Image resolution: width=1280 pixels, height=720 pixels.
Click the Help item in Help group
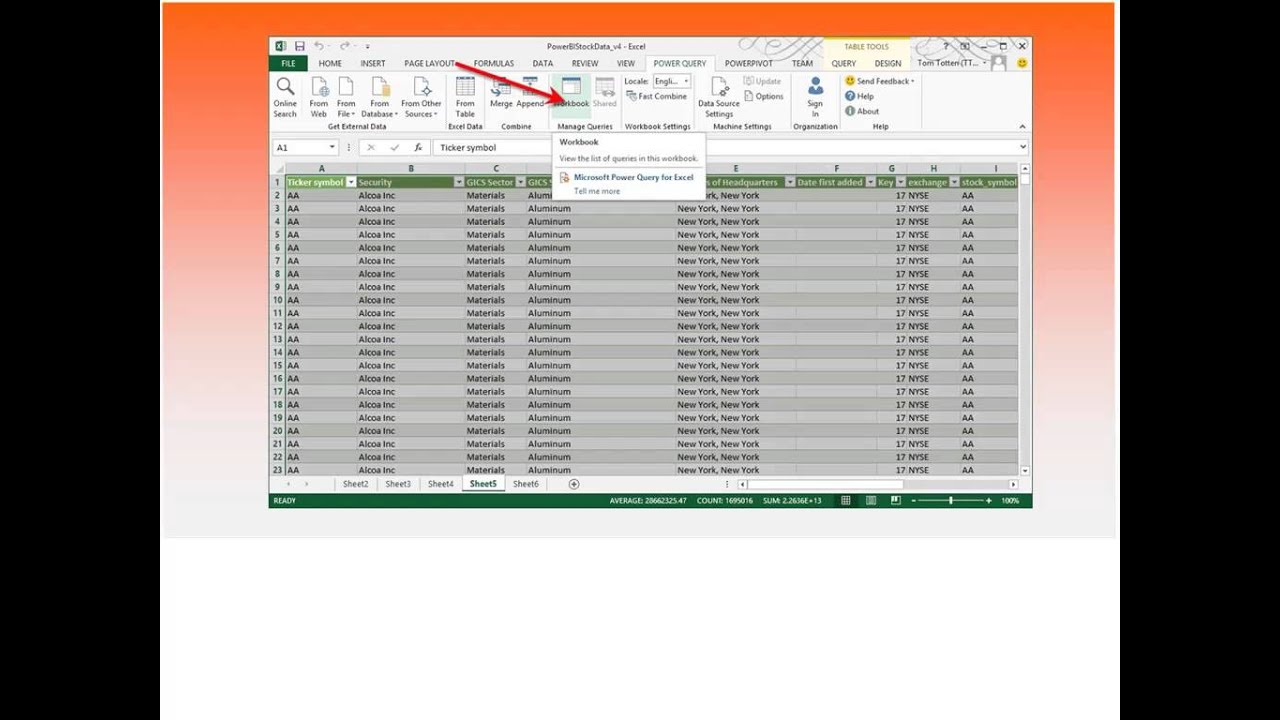[x=859, y=96]
